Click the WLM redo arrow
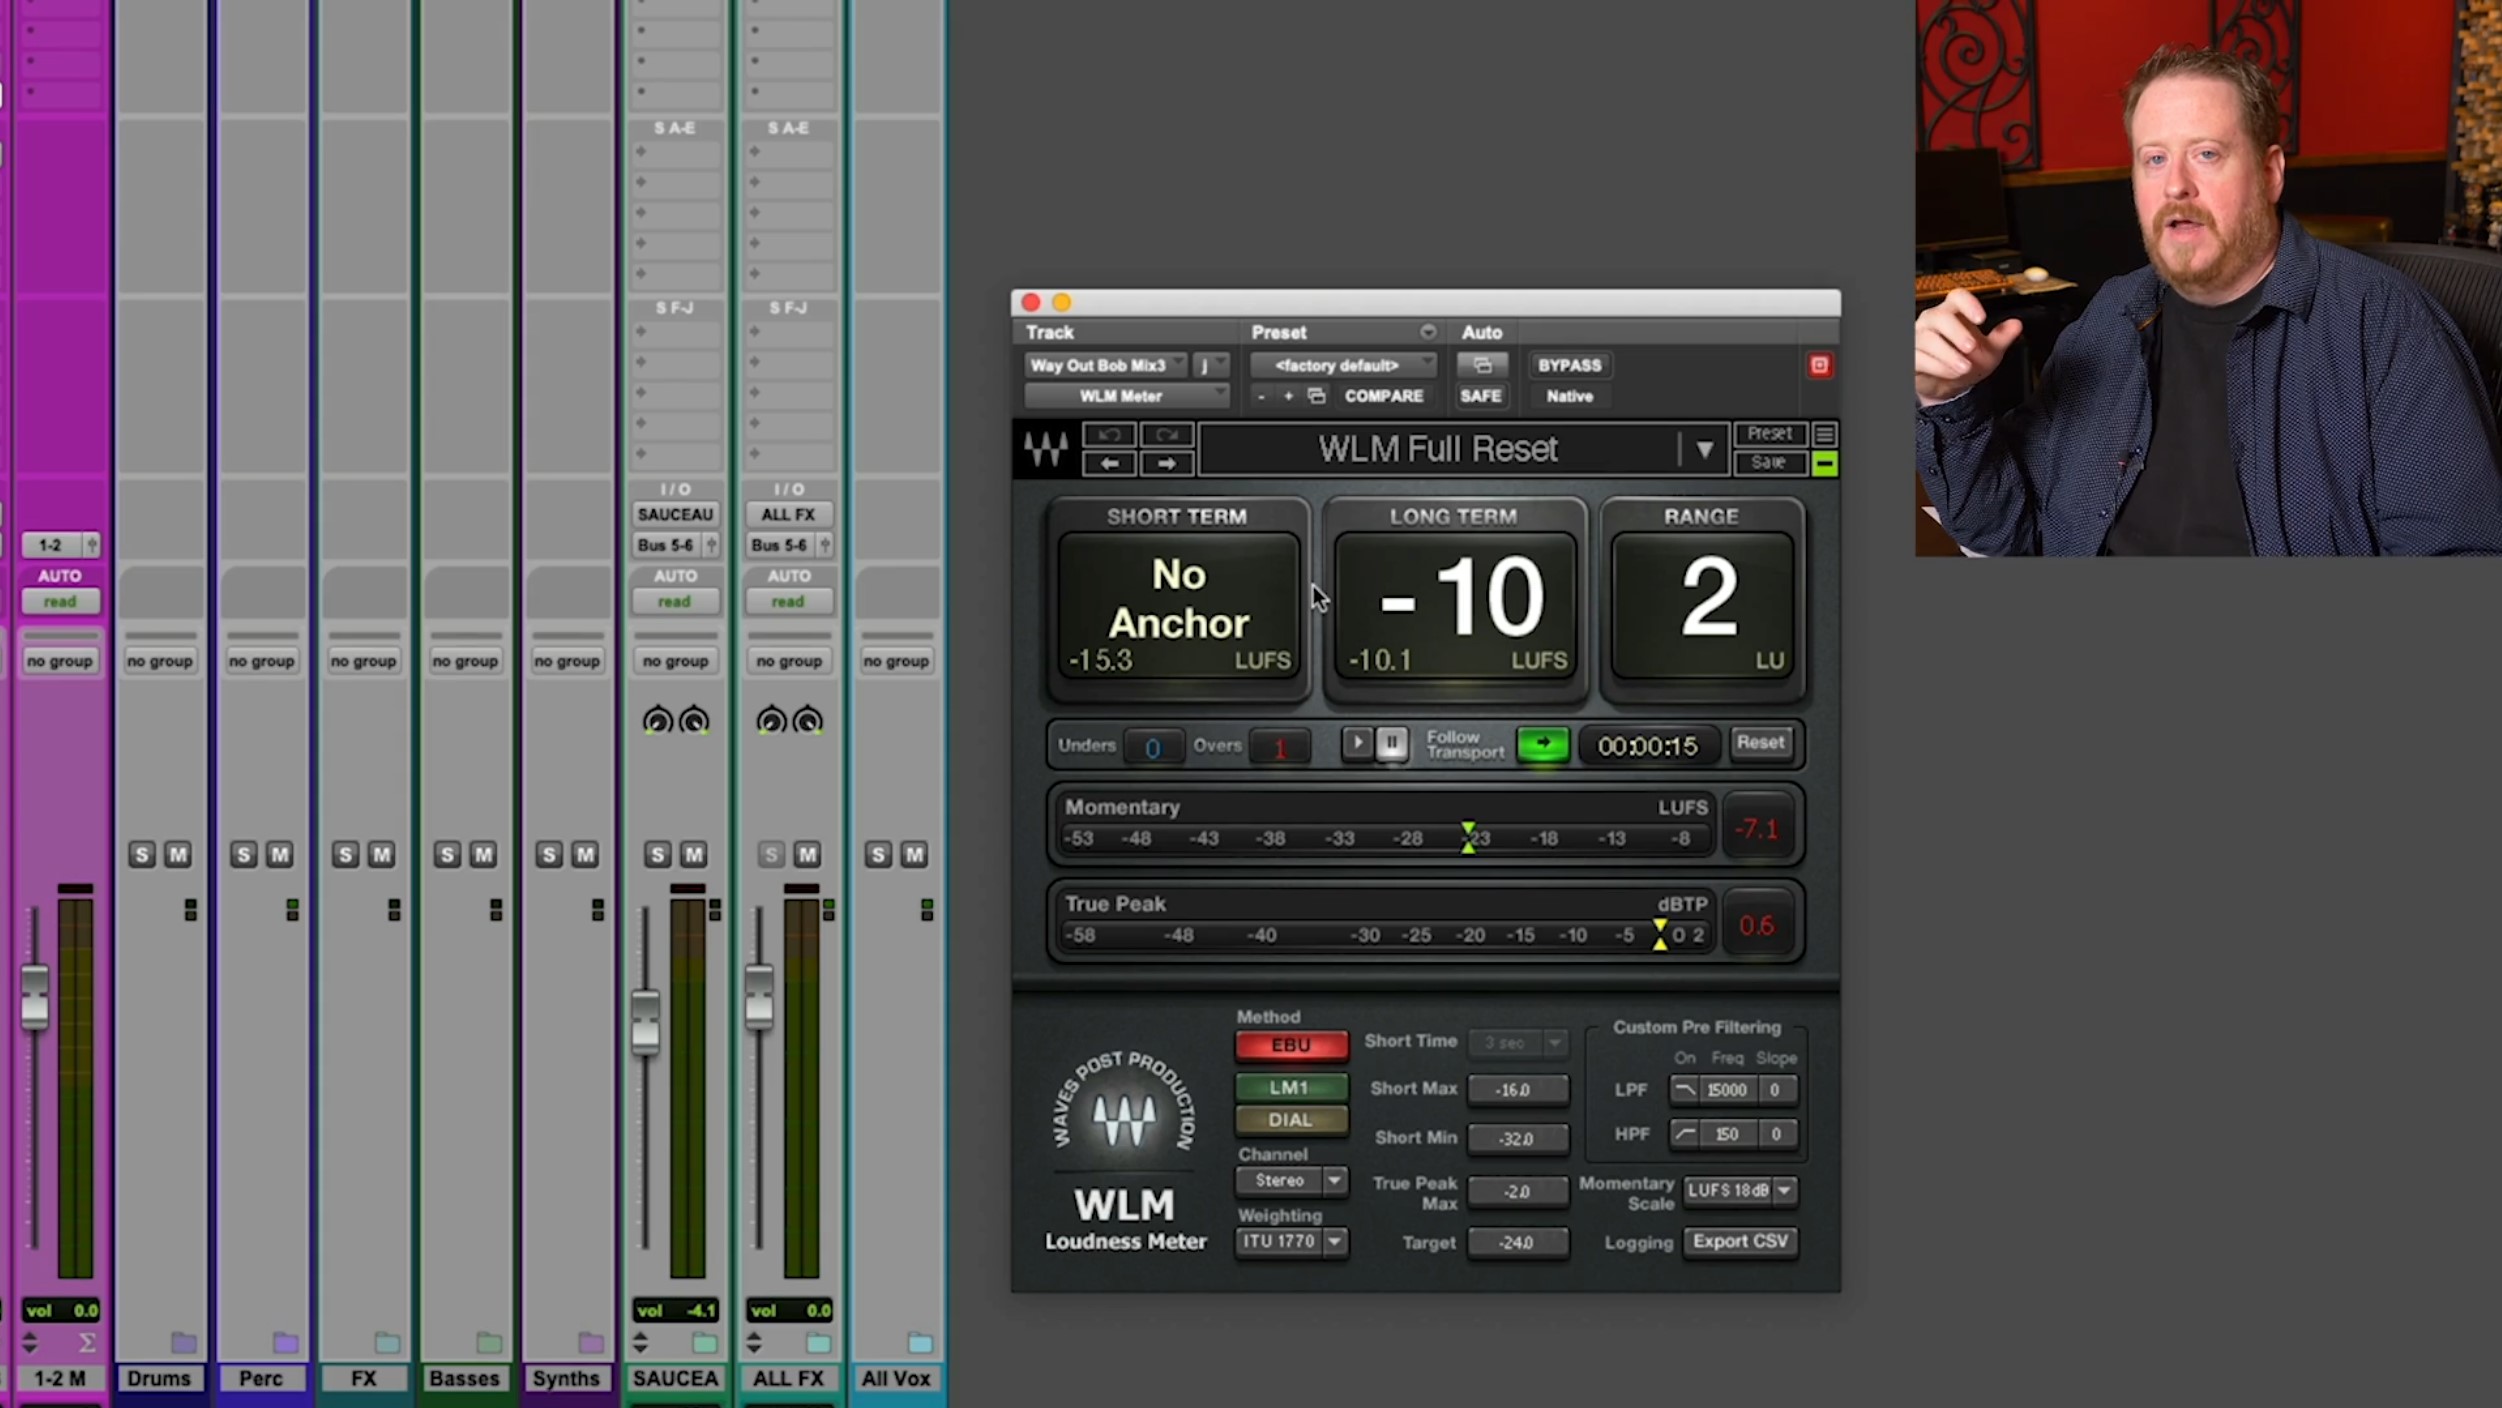 tap(1167, 434)
